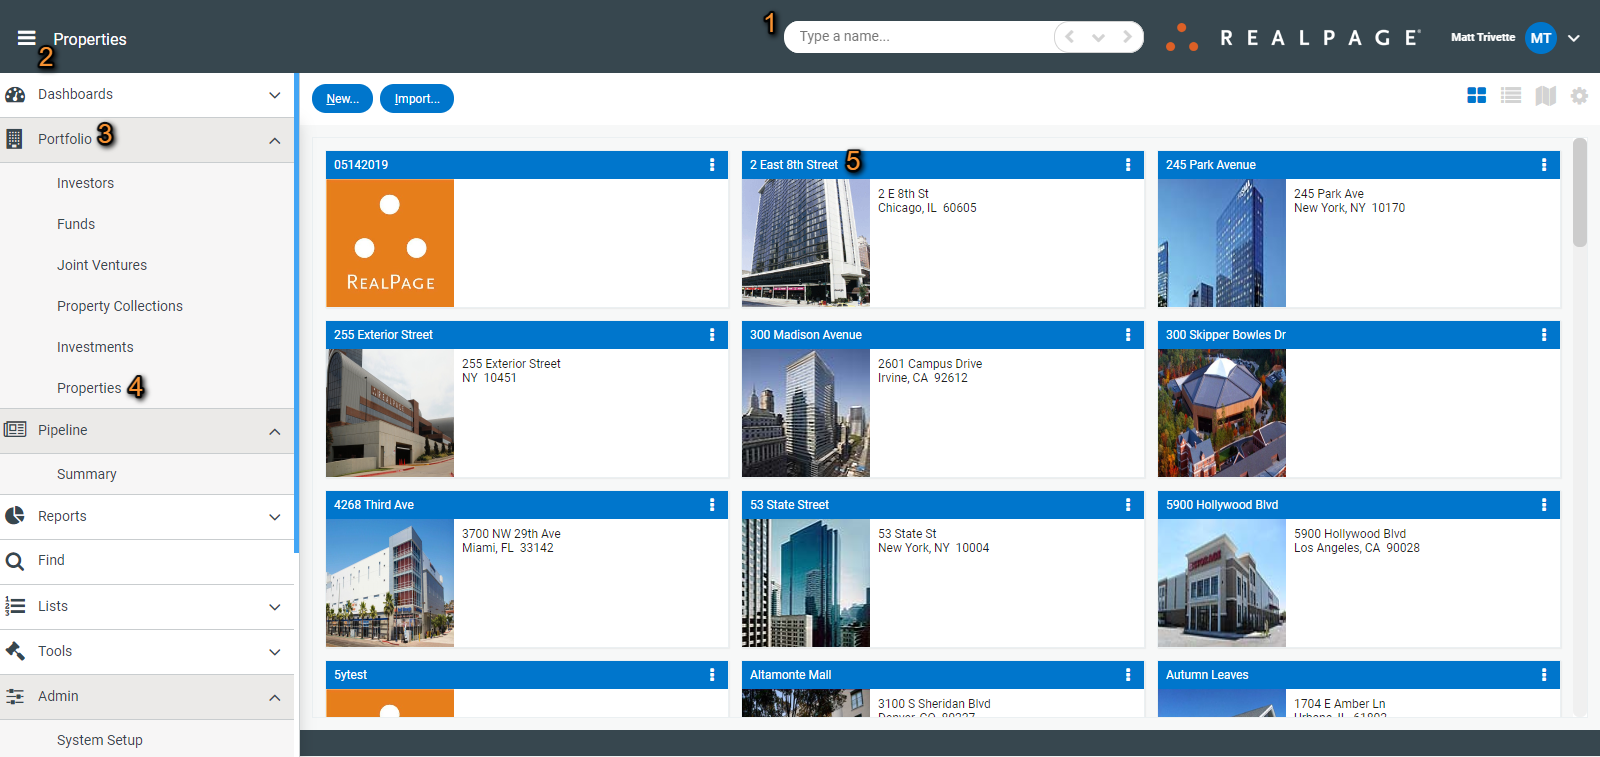Open options menu for 5ytest card

click(x=712, y=675)
